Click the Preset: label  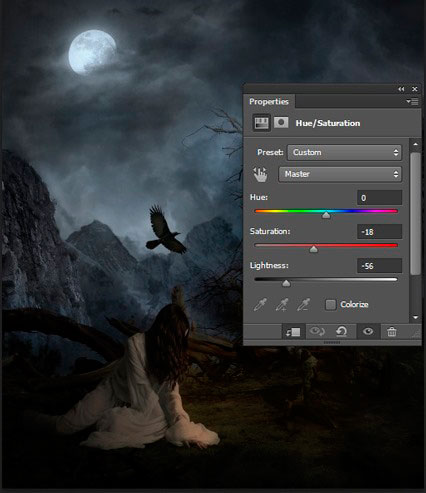point(270,152)
